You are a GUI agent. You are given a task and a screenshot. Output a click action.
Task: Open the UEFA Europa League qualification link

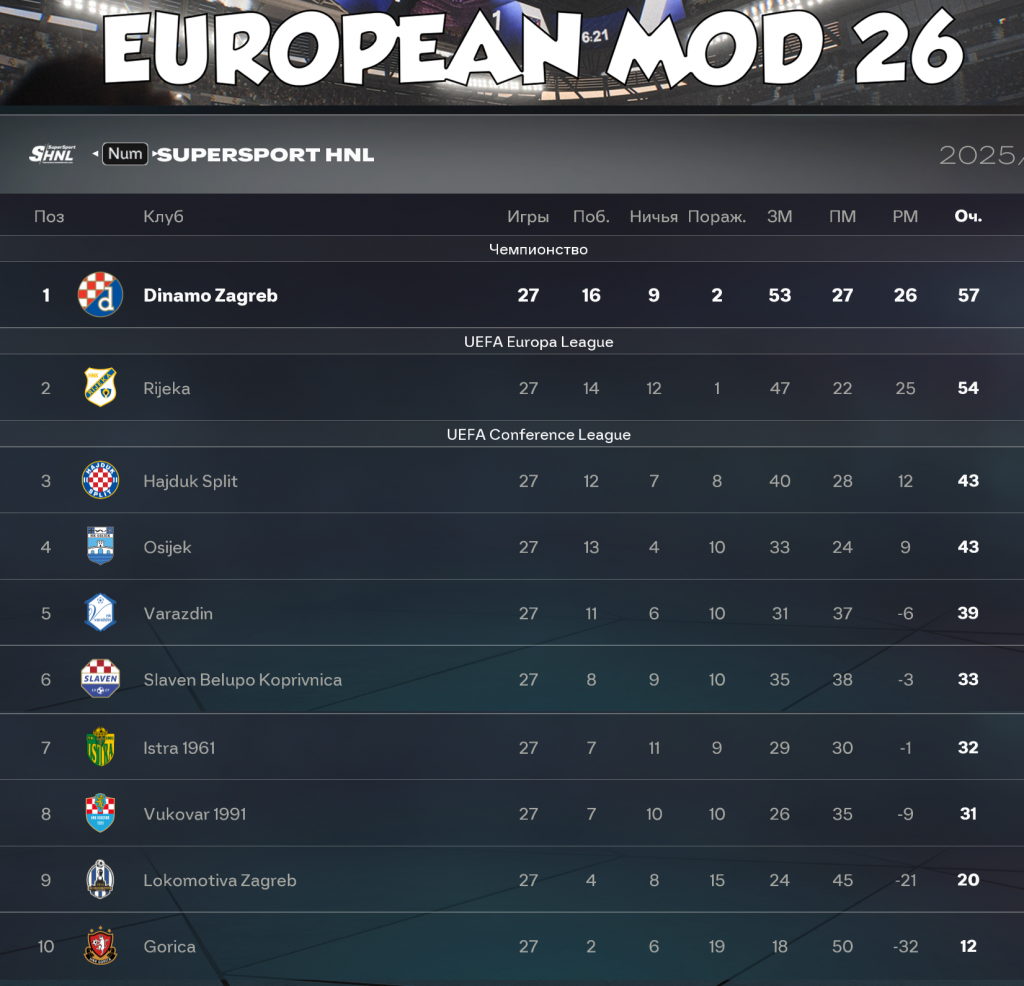coord(539,341)
